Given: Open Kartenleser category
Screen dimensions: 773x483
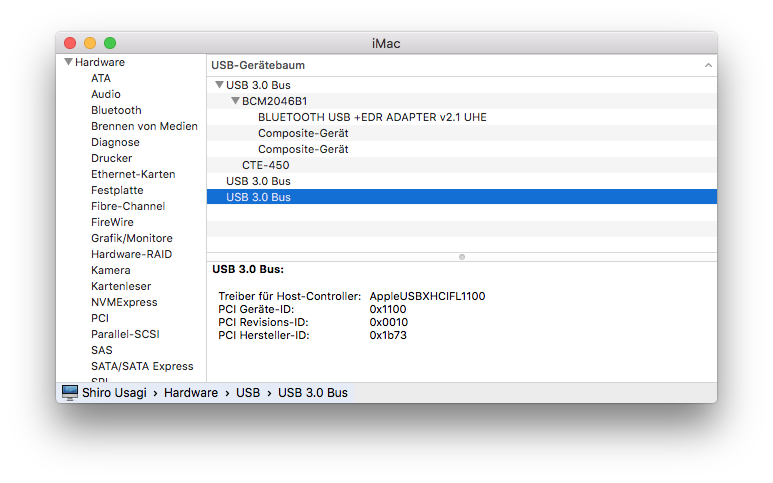Looking at the screenshot, I should [x=121, y=286].
